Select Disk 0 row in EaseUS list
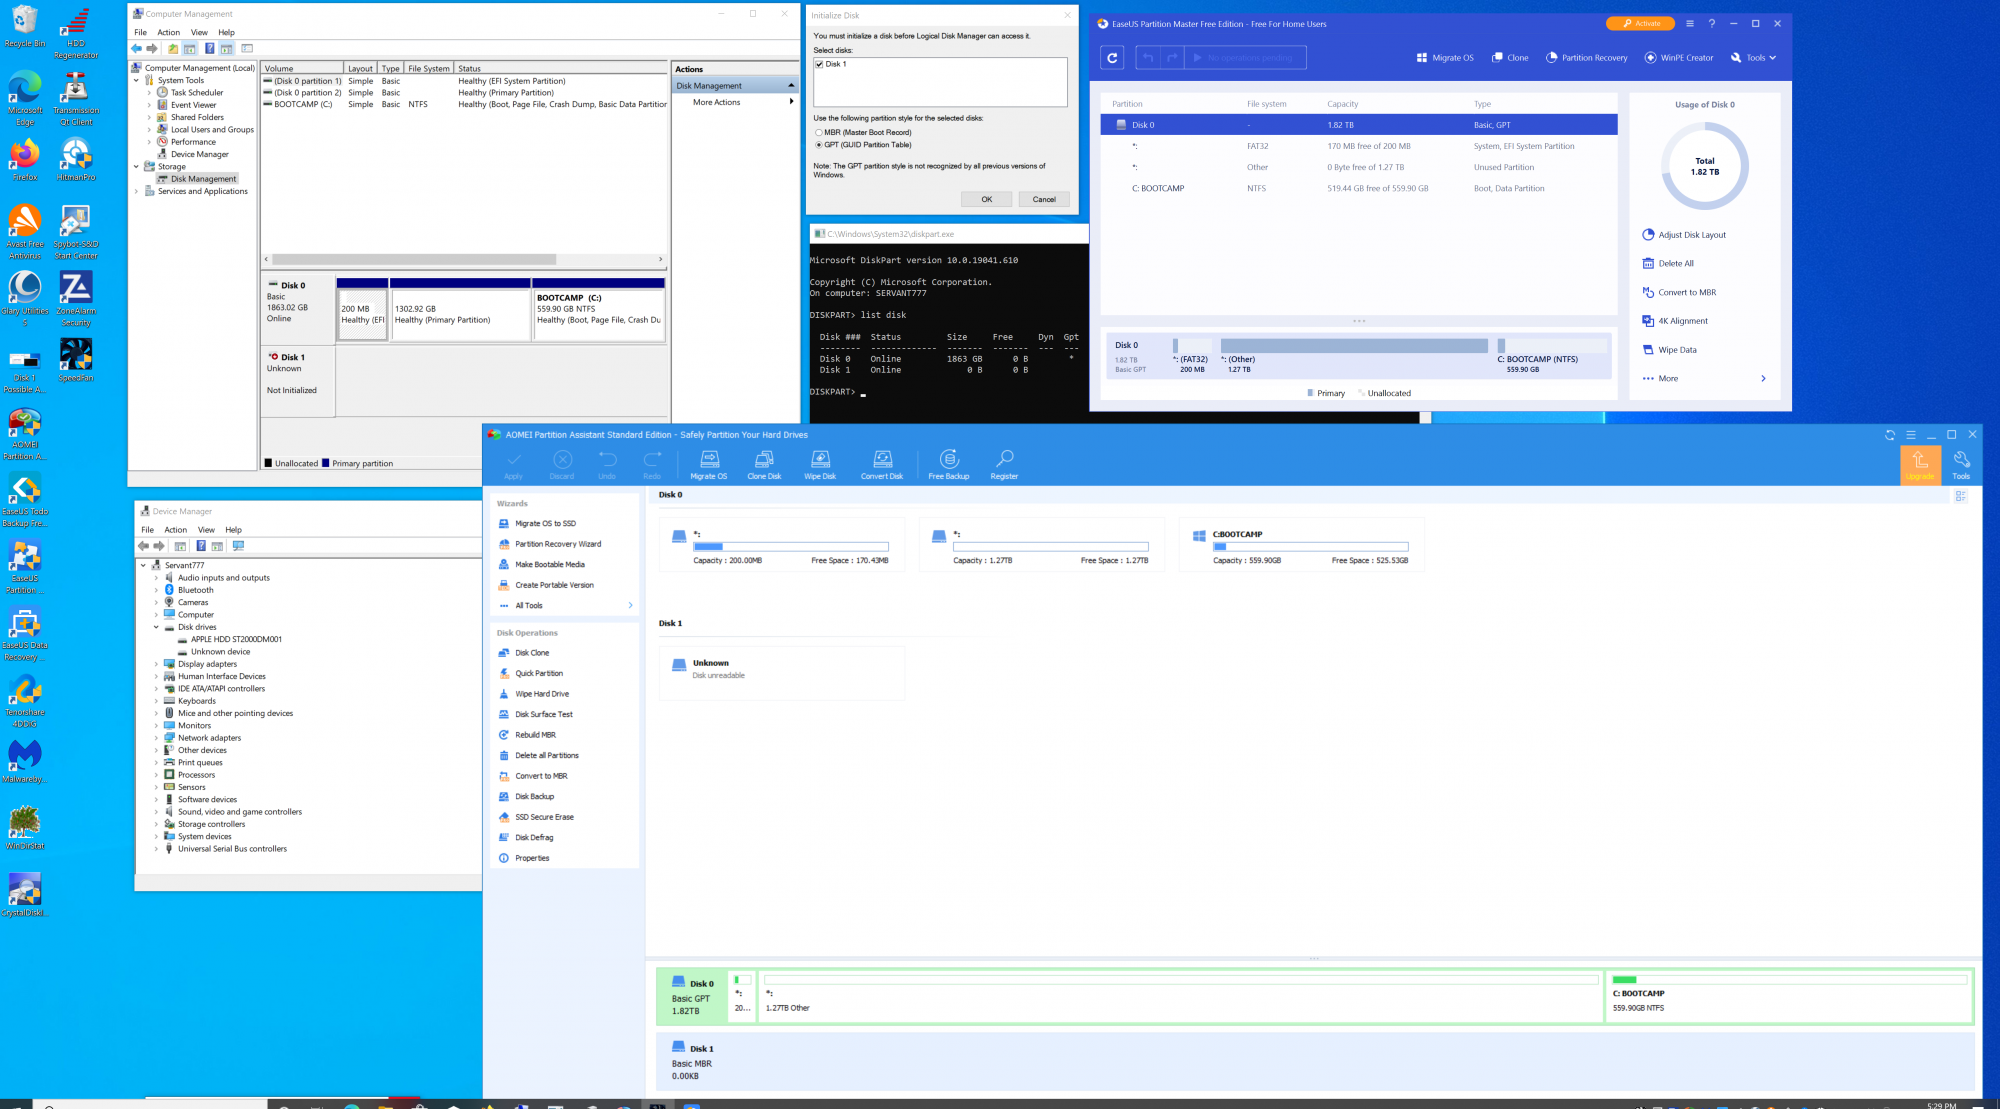This screenshot has height=1109, width=2000. 1359,125
